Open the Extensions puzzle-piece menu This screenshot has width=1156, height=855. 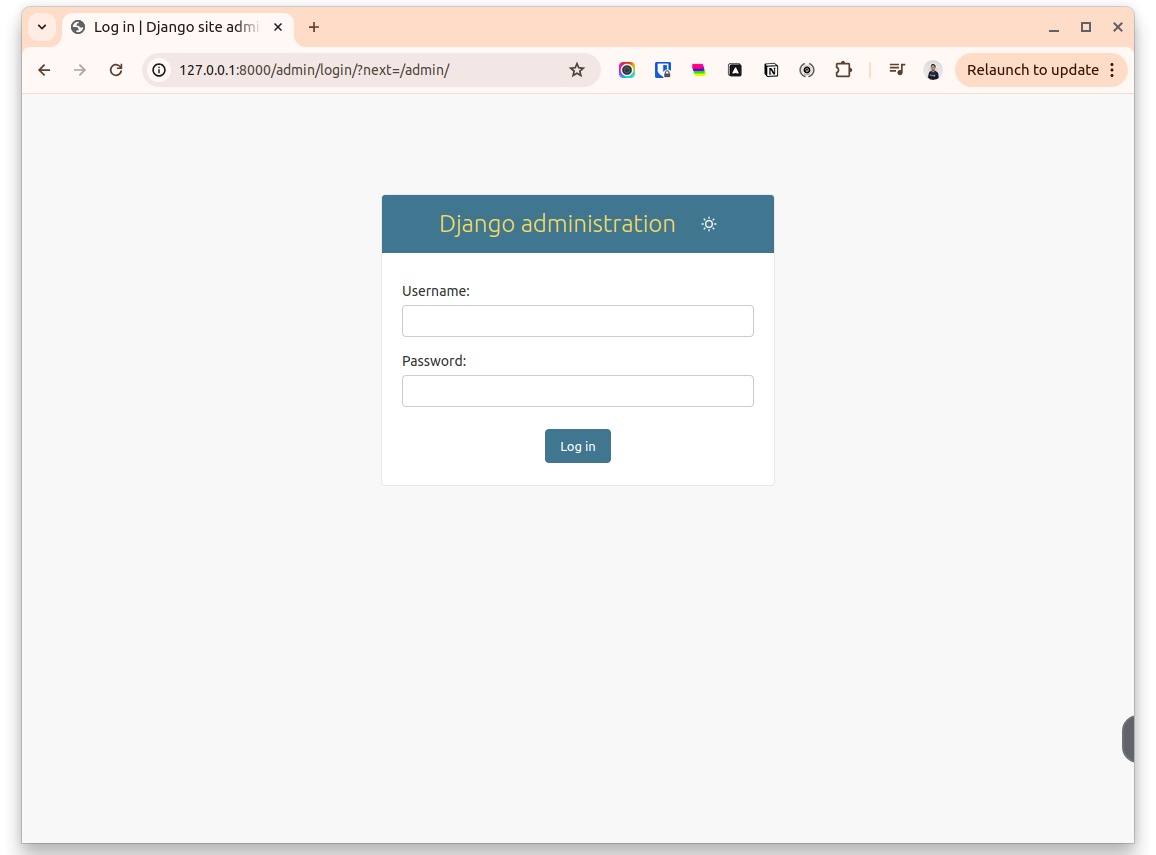tap(843, 70)
